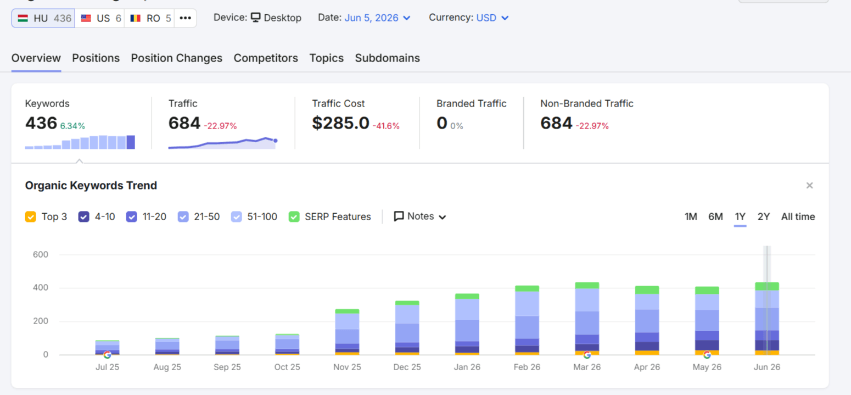Expand the Notes dropdown

tap(420, 216)
